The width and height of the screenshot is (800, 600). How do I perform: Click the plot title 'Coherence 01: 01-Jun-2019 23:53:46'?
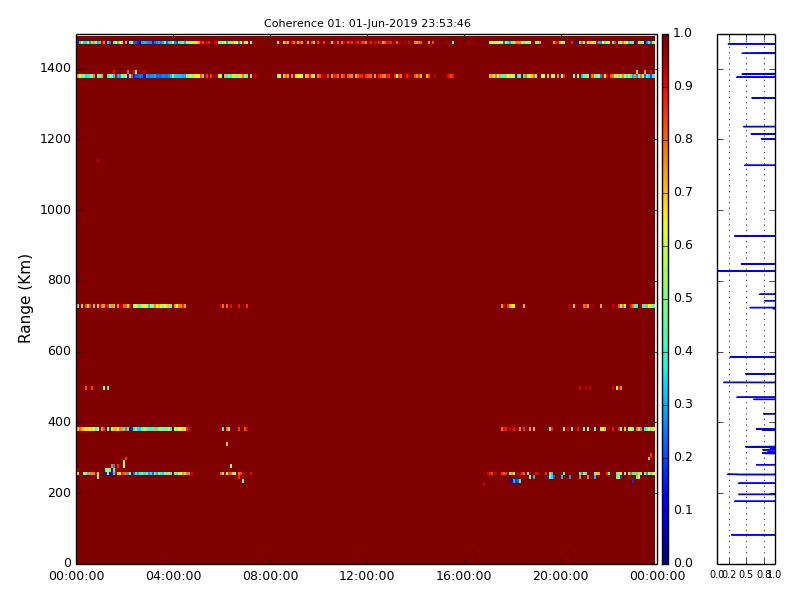coord(367,23)
